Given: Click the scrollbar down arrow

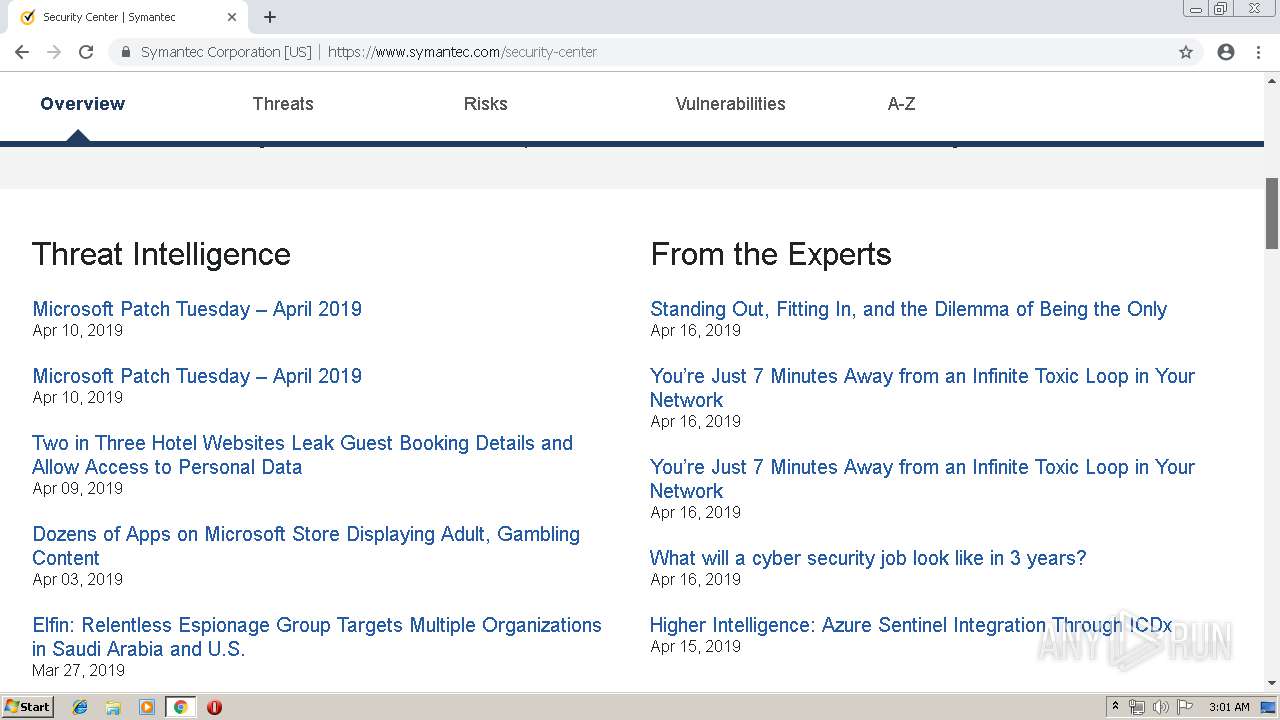Looking at the screenshot, I should 1272,684.
